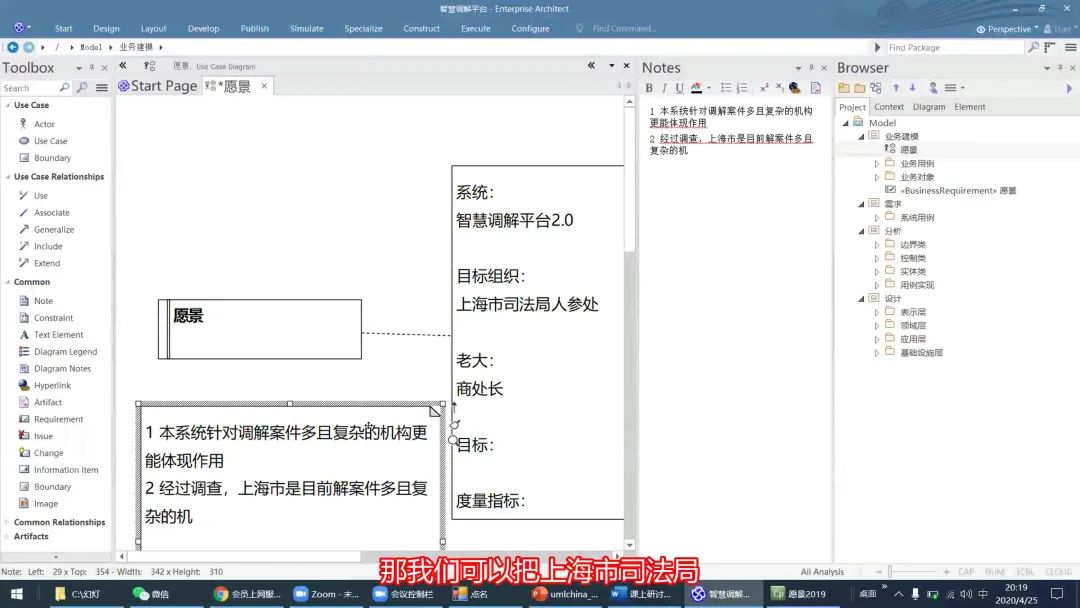Select the 系统用例 tree item
This screenshot has height=608, width=1080.
(x=917, y=218)
